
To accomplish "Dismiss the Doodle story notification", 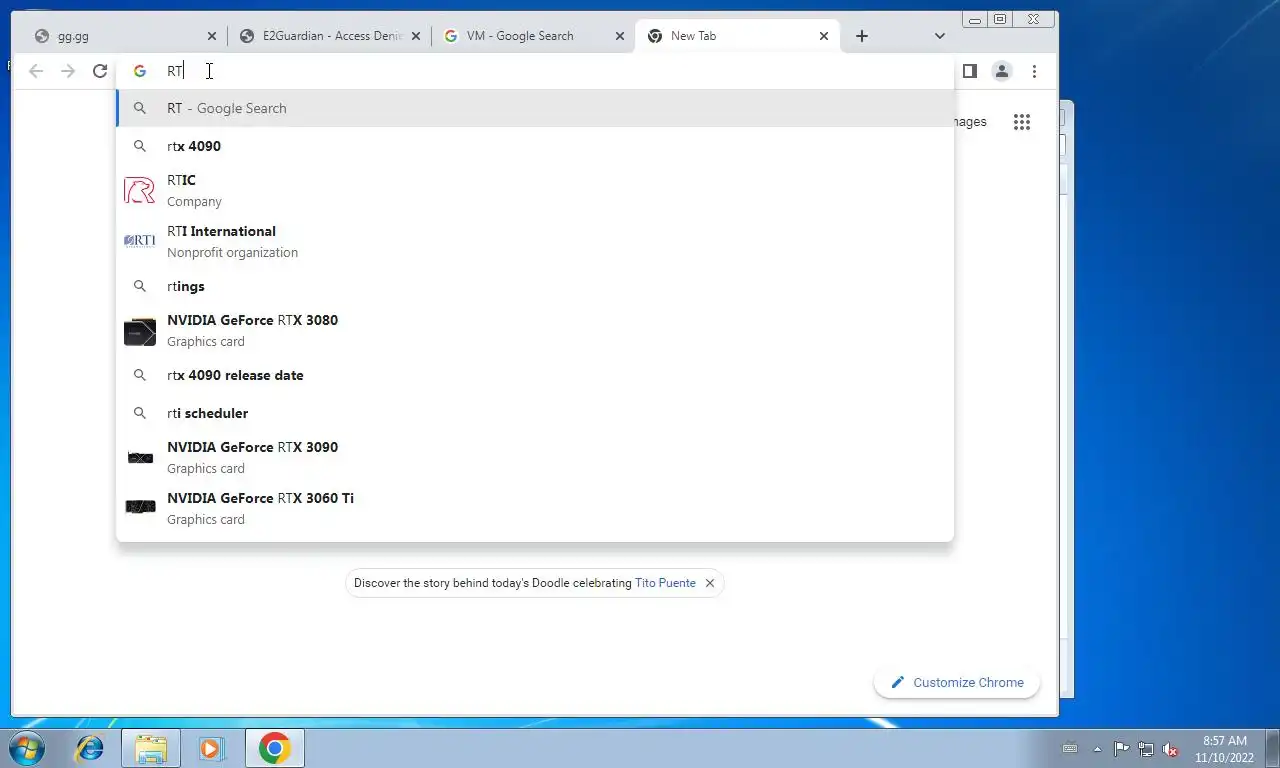I will click(x=710, y=583).
